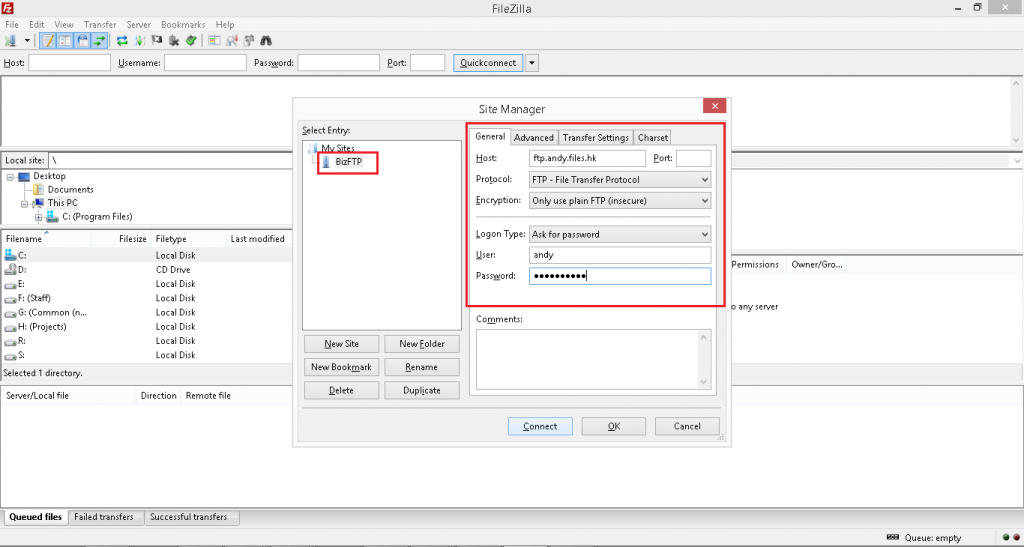Image resolution: width=1024 pixels, height=547 pixels.
Task: Select the R: drive icon
Action: pos(10,341)
